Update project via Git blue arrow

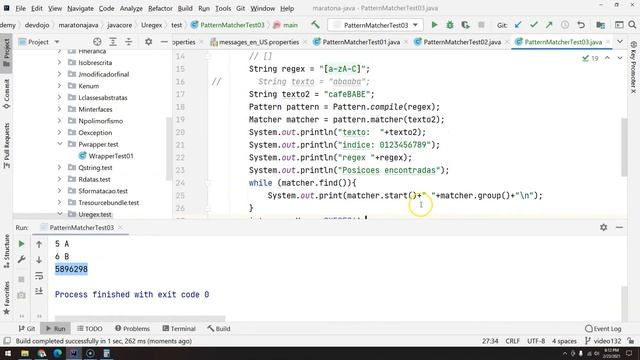pyautogui.click(x=518, y=25)
